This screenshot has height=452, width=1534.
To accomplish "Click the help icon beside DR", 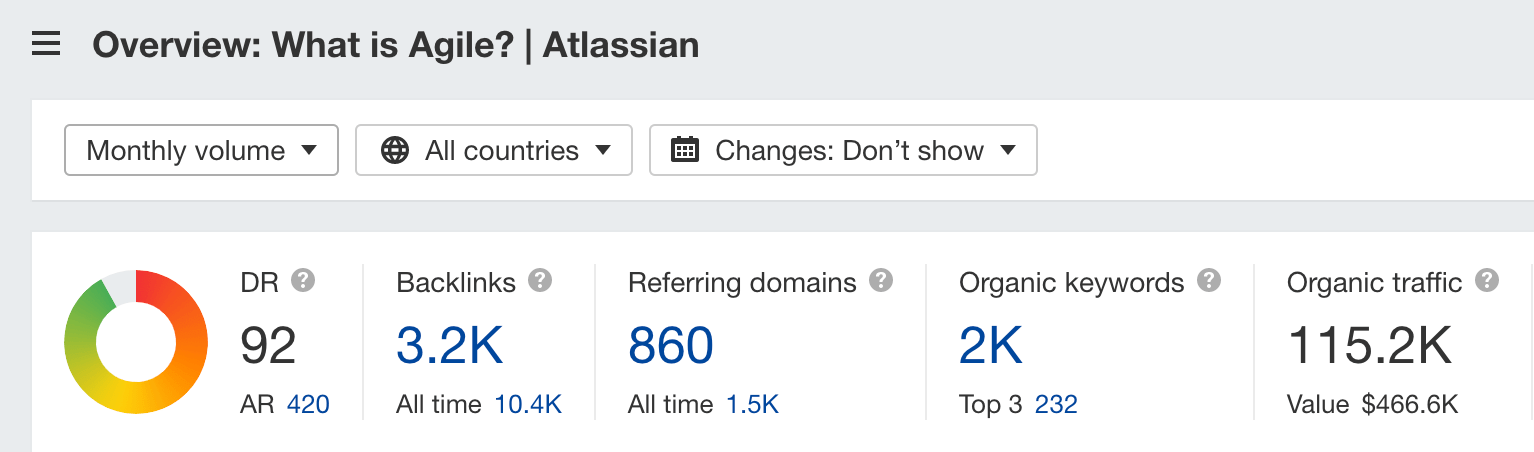I will [x=303, y=281].
